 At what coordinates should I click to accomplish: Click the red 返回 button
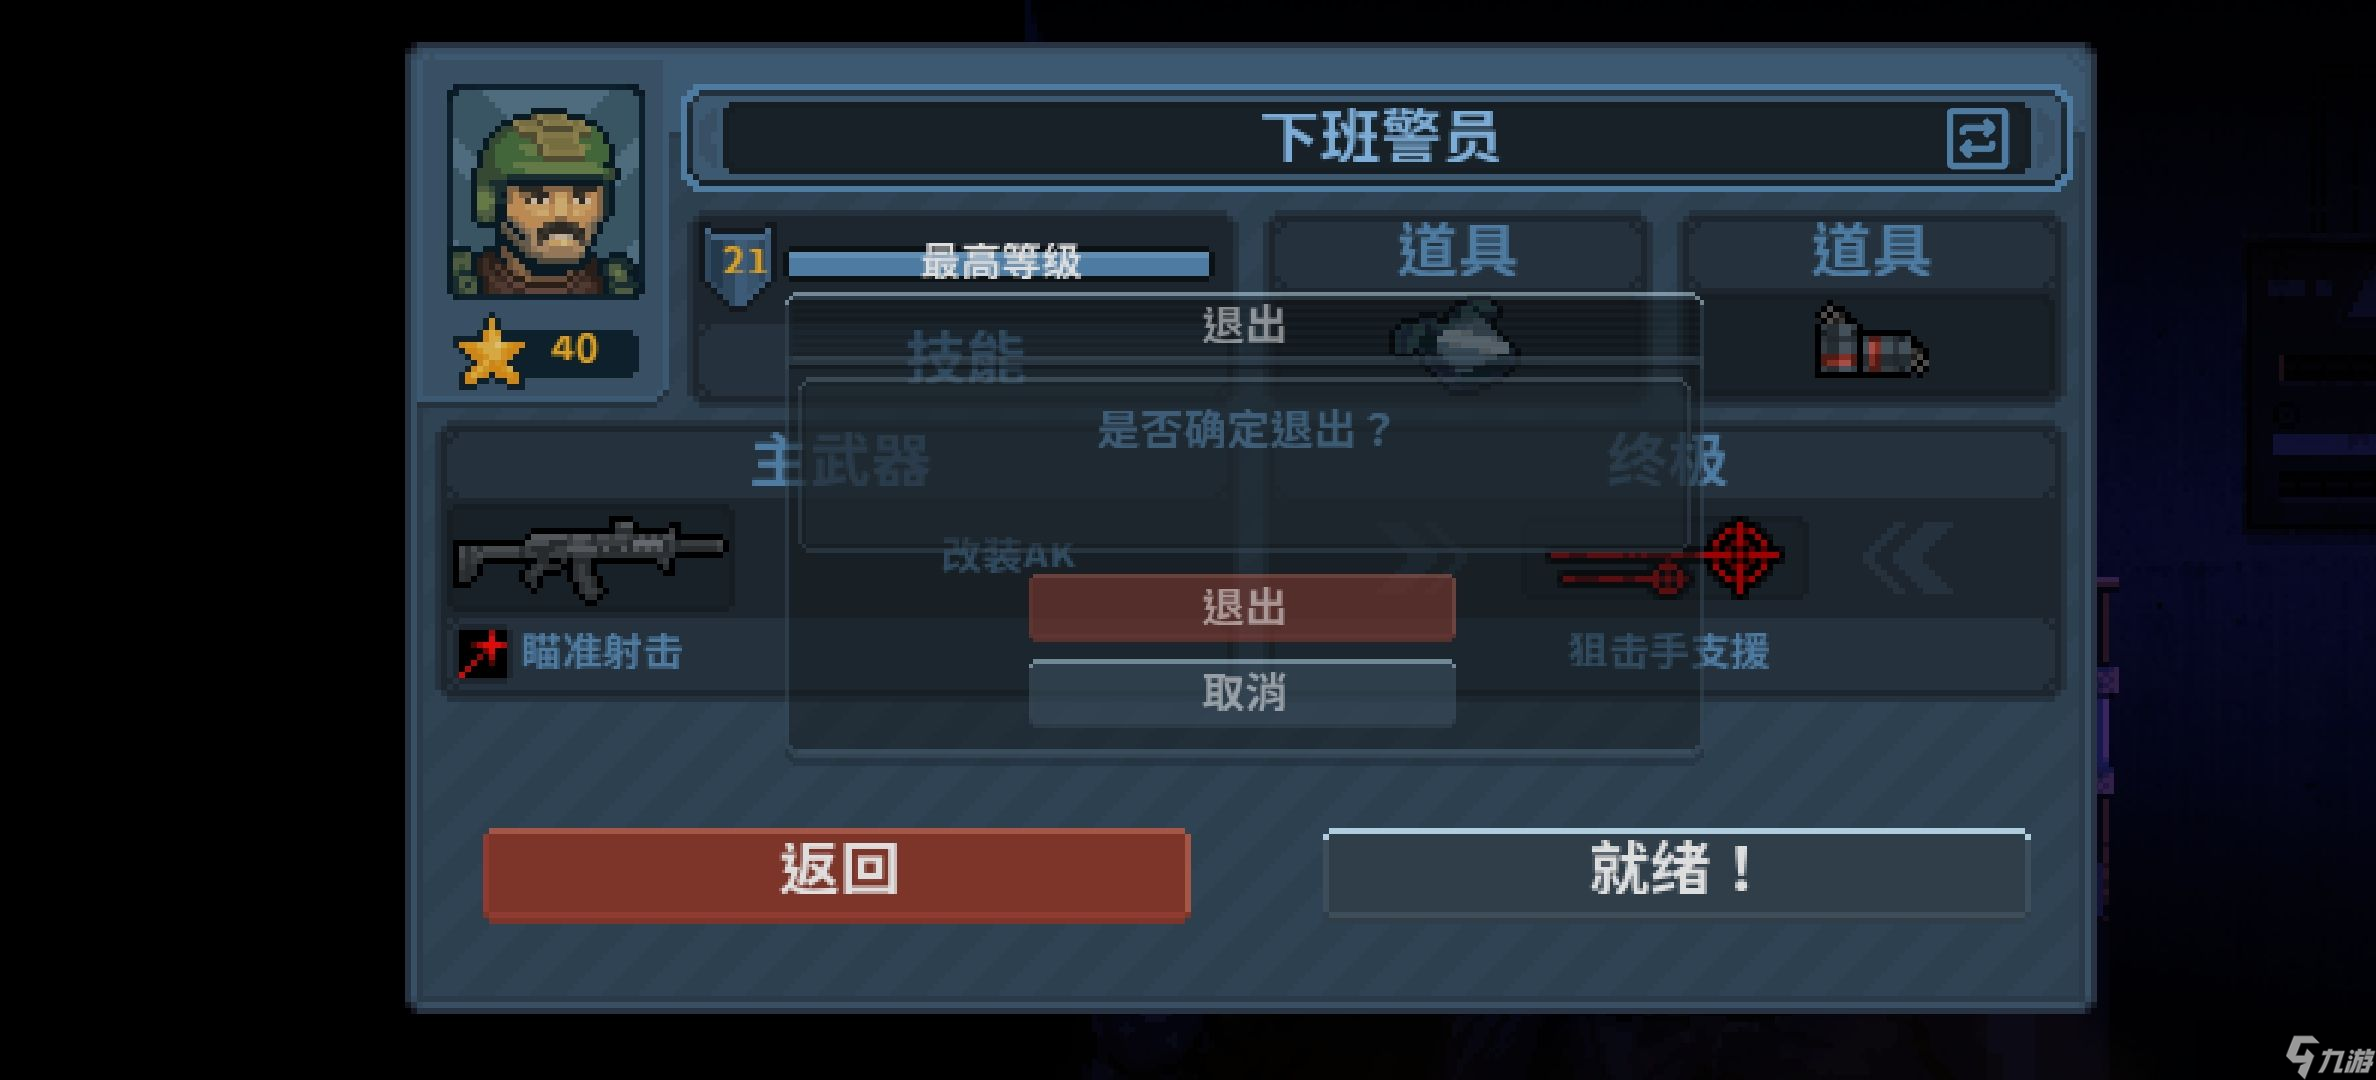coord(836,872)
